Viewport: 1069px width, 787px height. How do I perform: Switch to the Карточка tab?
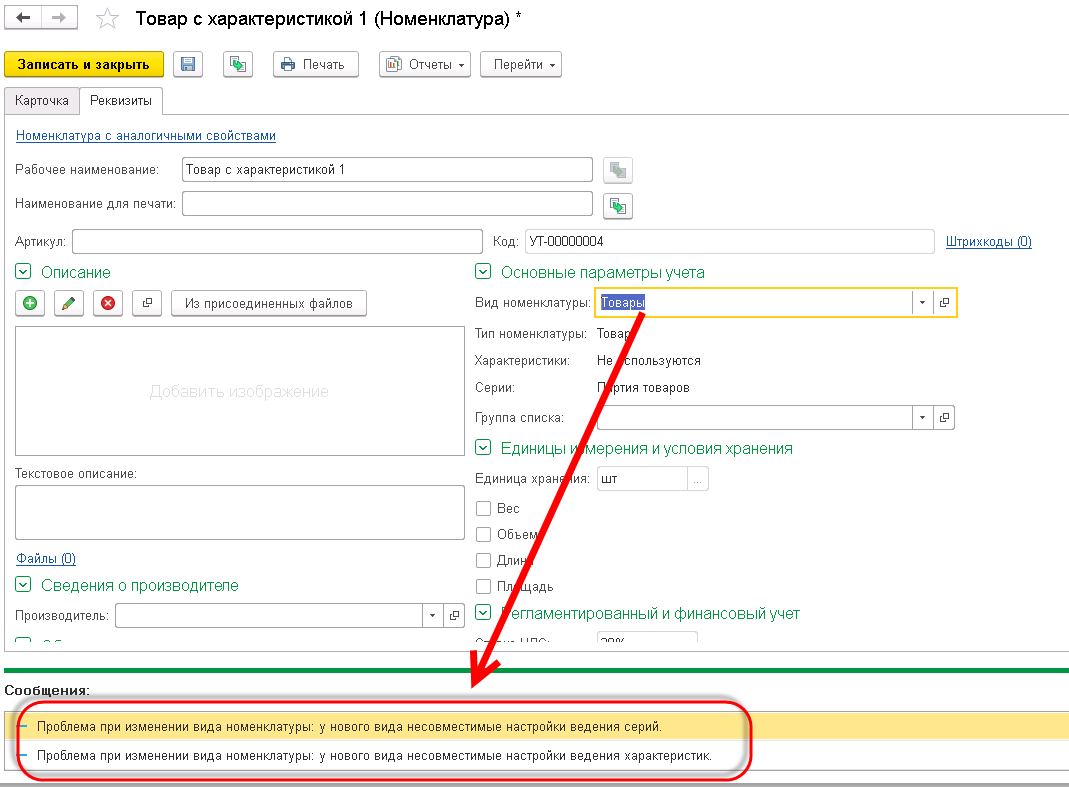[42, 101]
